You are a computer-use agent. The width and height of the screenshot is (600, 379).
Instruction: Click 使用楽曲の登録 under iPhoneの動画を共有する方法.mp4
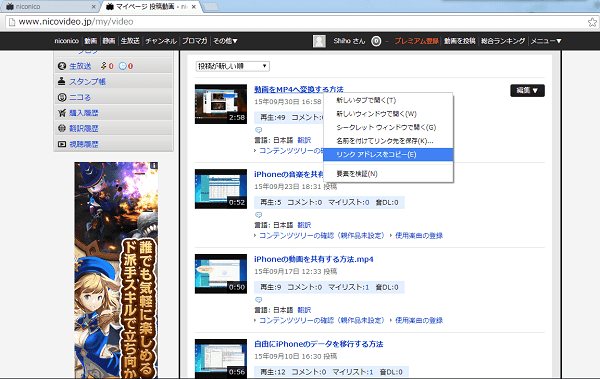419,320
